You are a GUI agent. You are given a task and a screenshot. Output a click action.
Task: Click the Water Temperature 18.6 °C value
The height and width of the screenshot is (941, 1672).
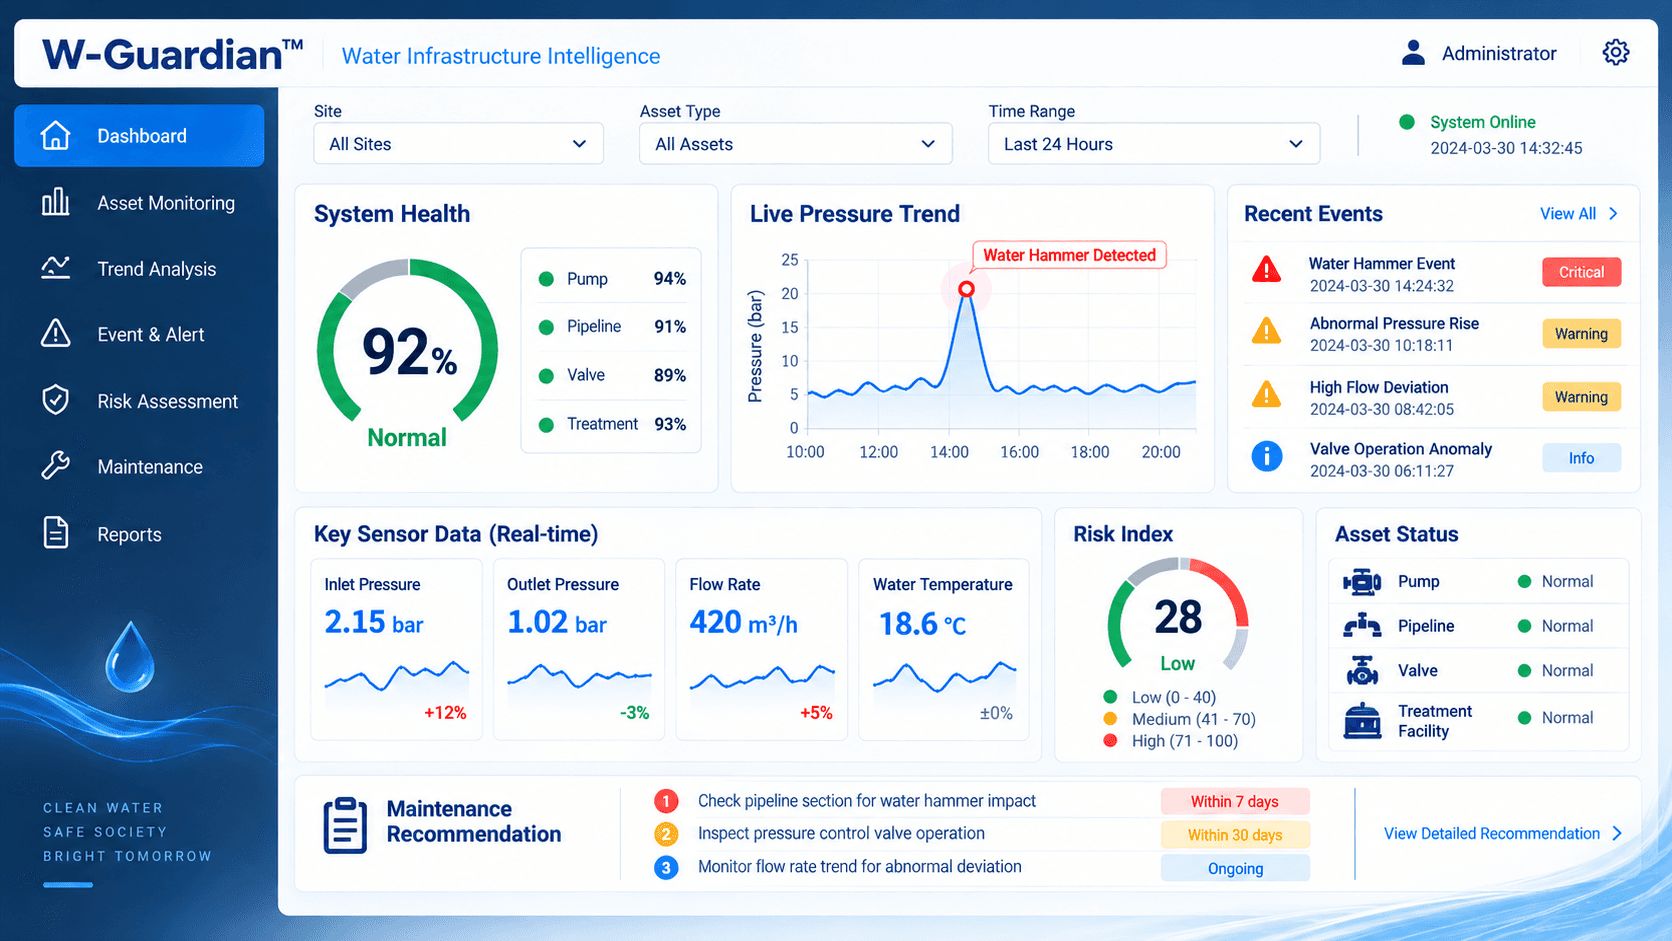[x=922, y=624]
